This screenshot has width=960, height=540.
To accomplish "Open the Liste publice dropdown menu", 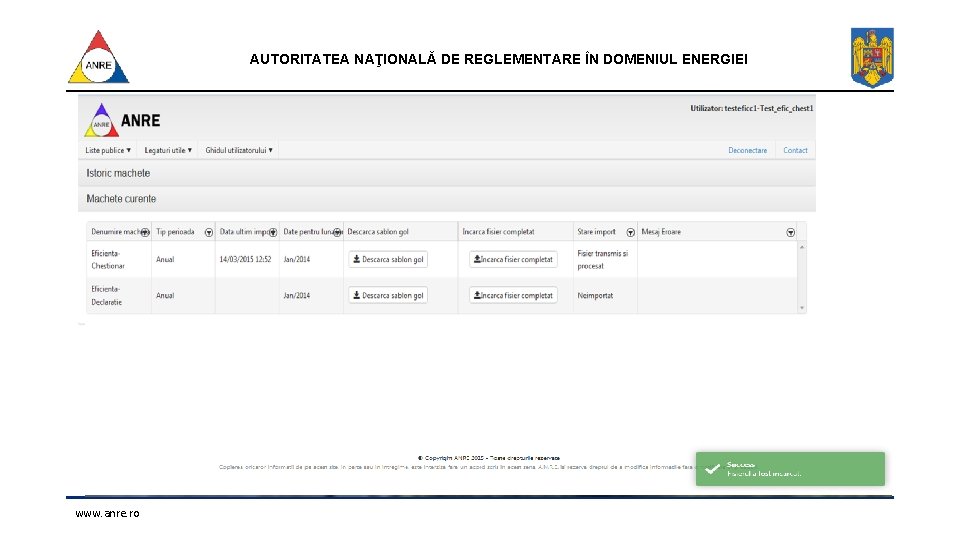I will point(108,150).
